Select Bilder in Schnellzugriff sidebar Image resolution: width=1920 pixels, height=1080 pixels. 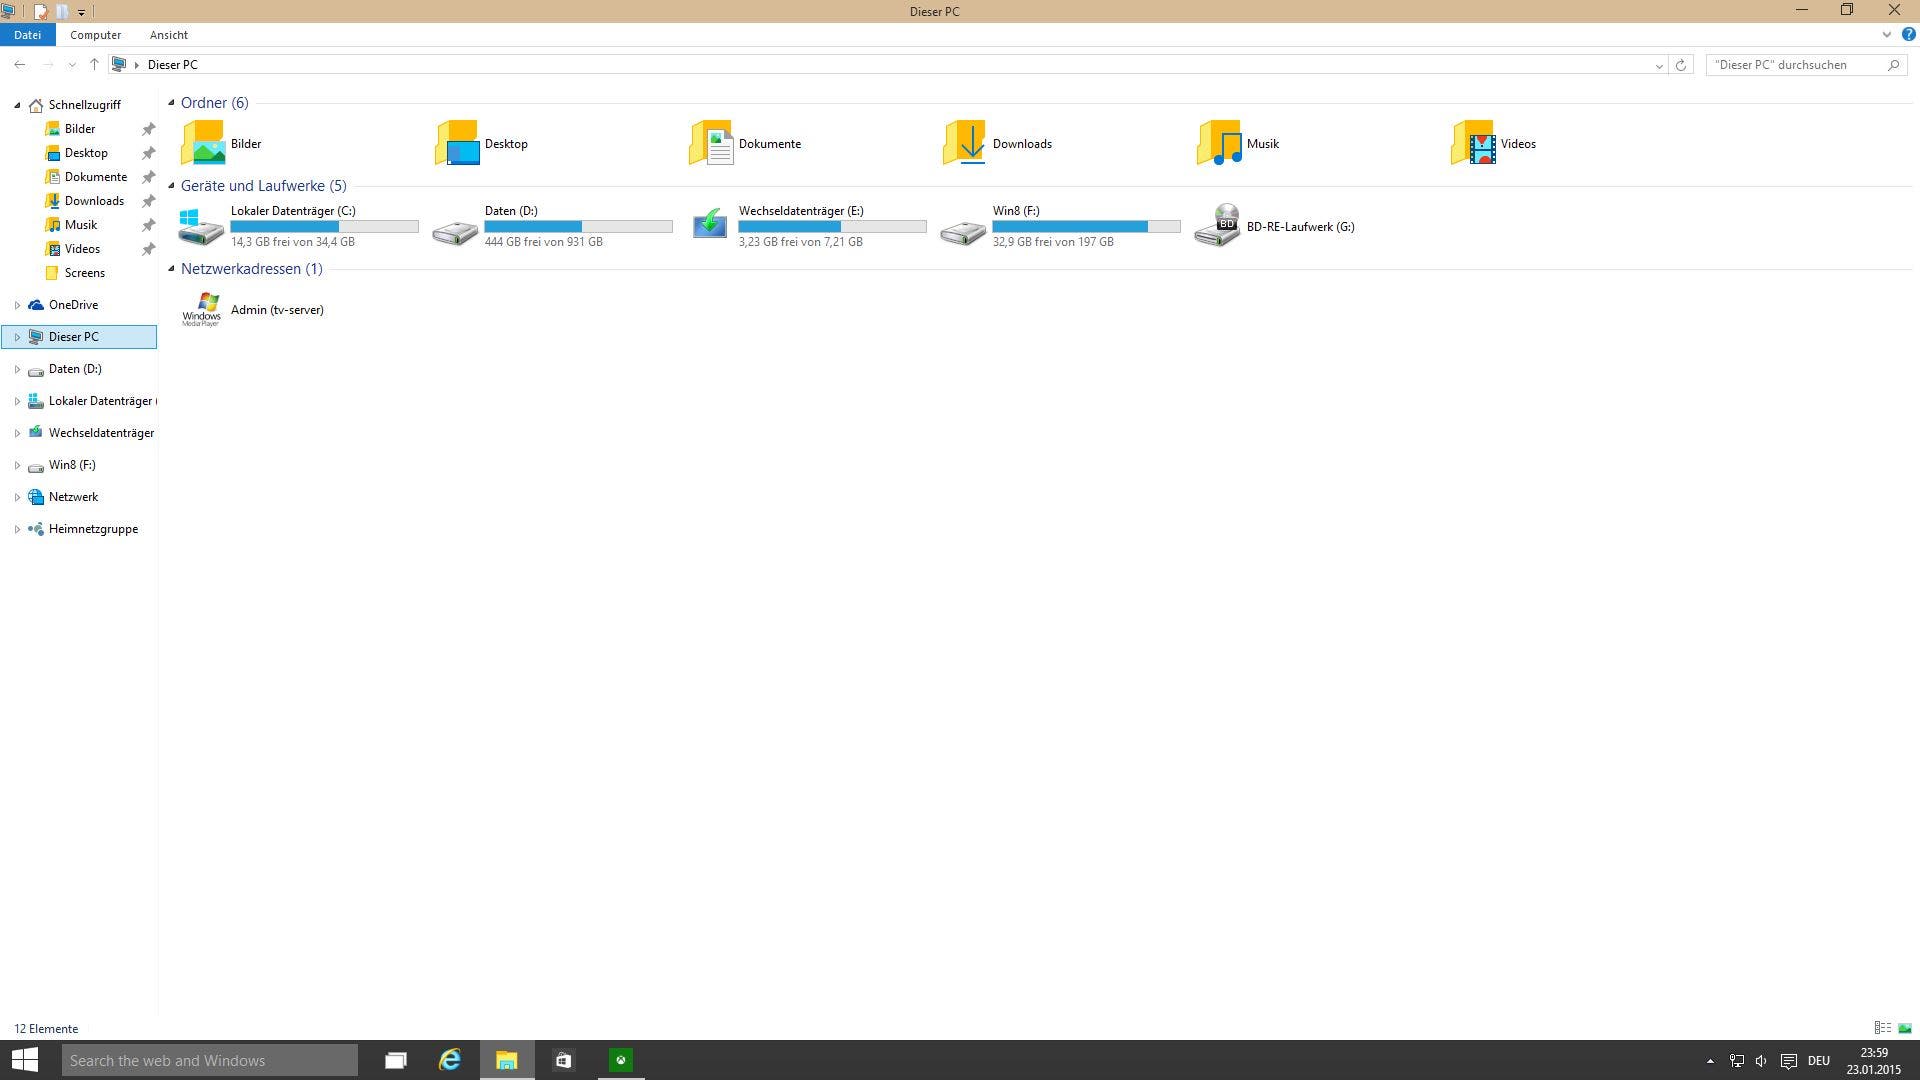(80, 129)
